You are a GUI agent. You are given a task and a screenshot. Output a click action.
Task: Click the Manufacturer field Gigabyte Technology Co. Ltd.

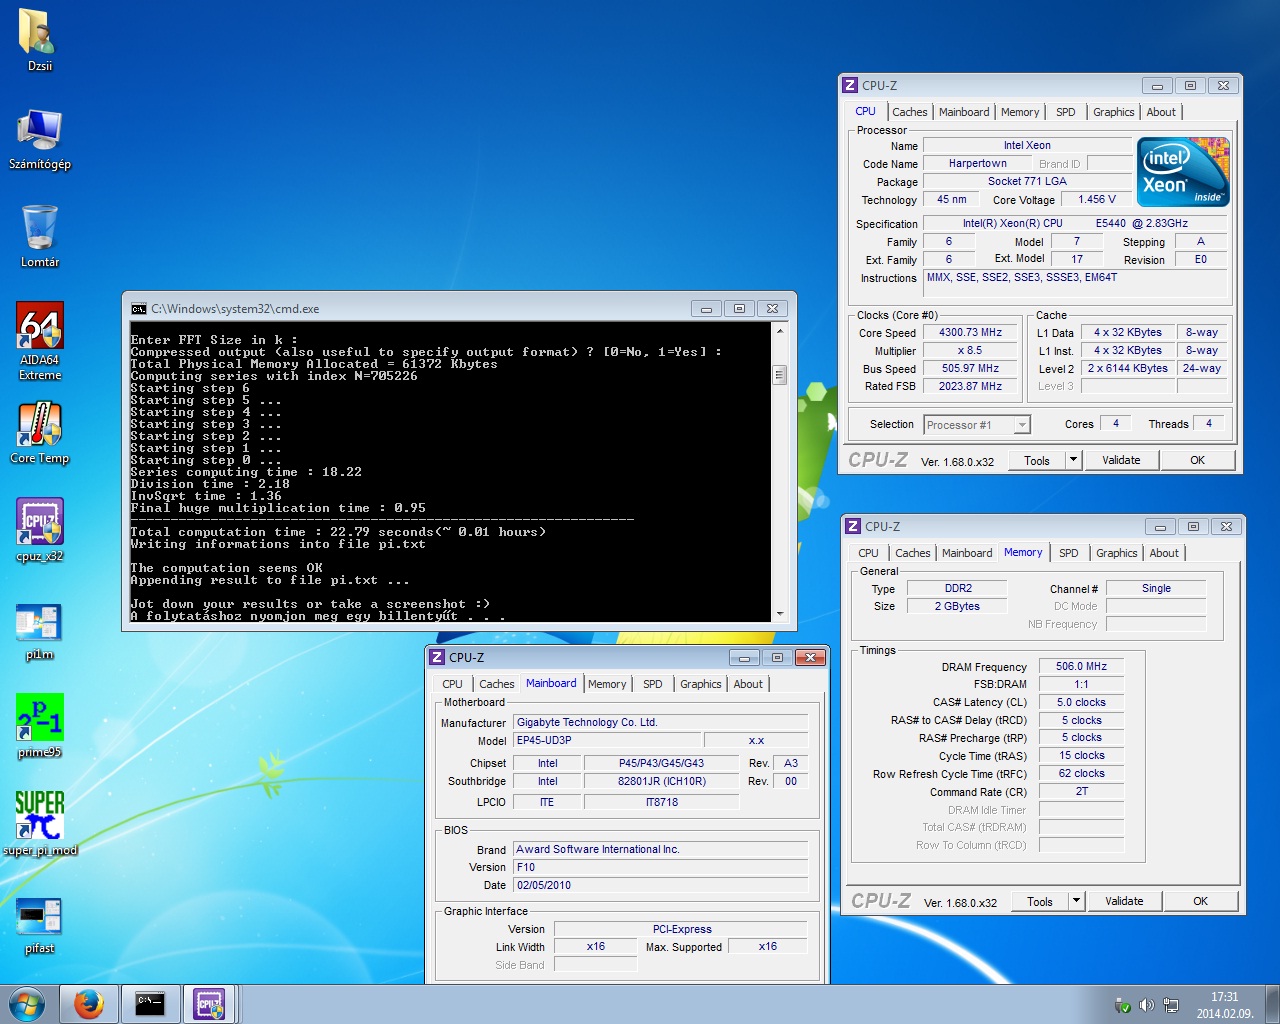pyautogui.click(x=661, y=722)
